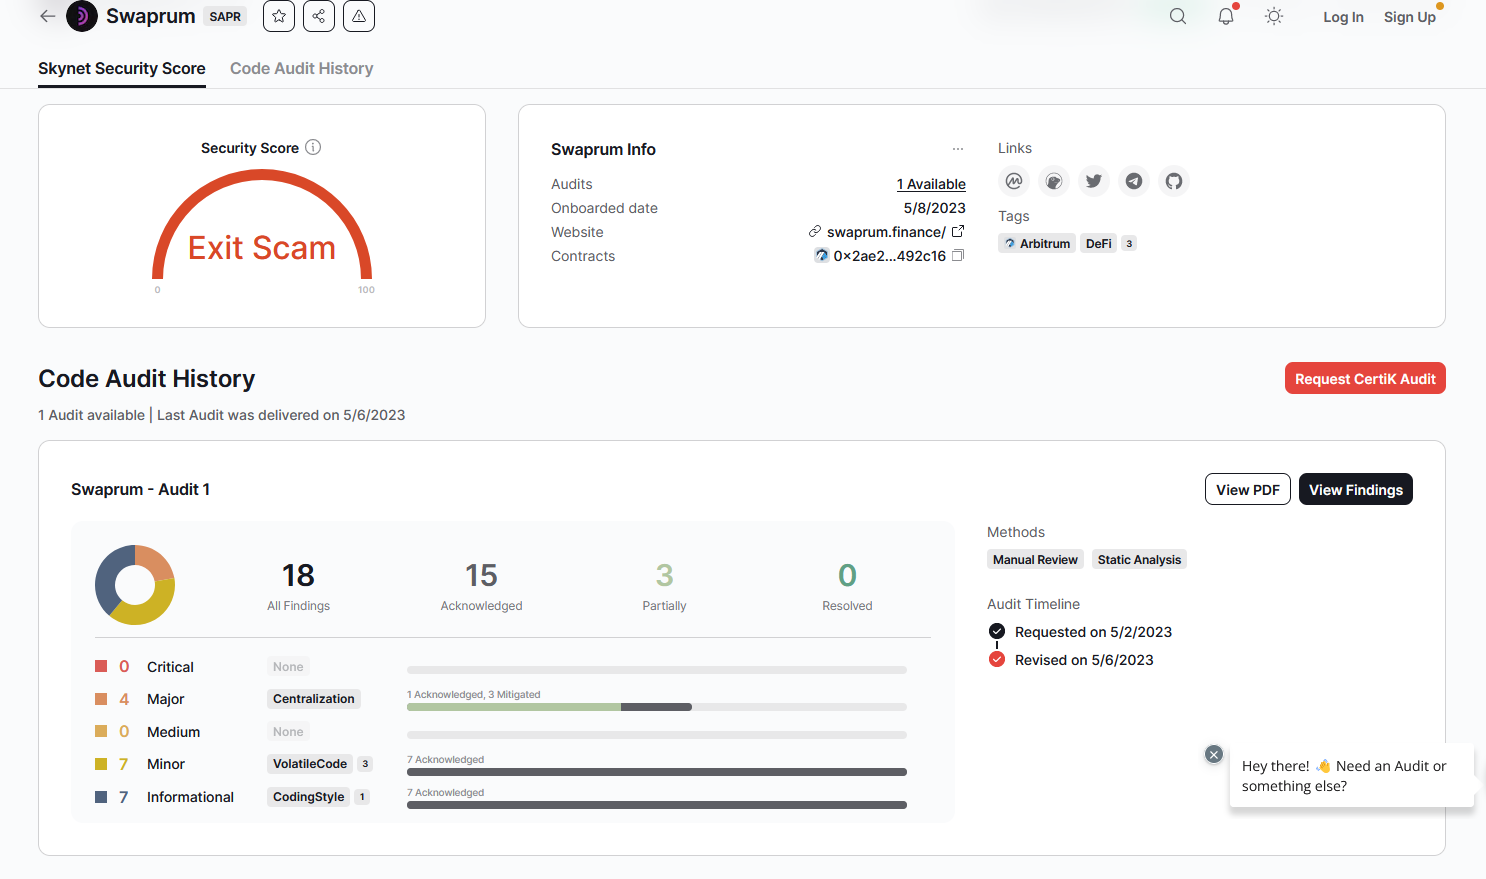The width and height of the screenshot is (1486, 879).
Task: Select the Skynet Security Score tab
Action: (x=122, y=68)
